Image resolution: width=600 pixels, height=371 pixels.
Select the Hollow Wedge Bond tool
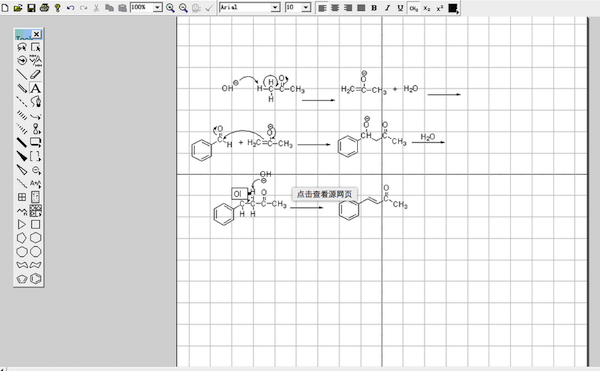pos(22,170)
